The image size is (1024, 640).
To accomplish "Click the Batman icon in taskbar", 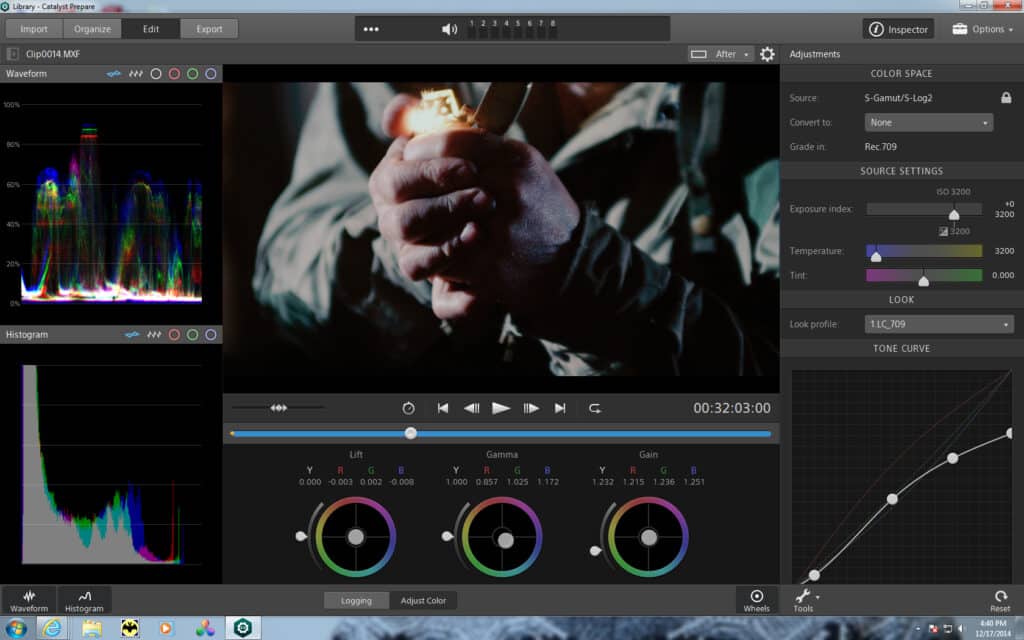I will coord(130,628).
